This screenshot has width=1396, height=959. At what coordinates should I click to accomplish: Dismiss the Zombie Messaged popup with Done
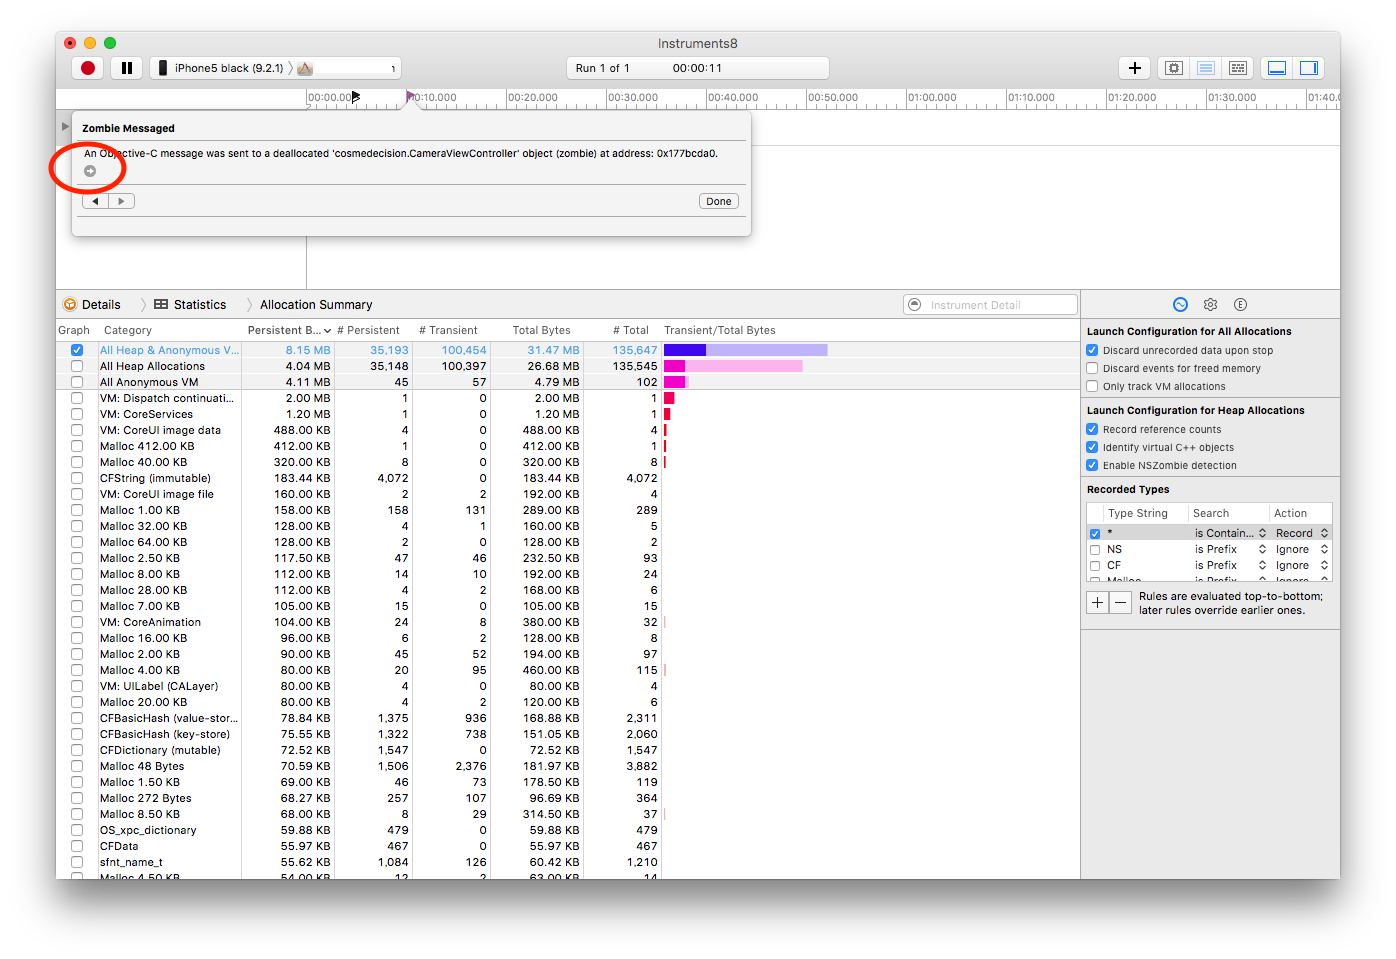[719, 201]
